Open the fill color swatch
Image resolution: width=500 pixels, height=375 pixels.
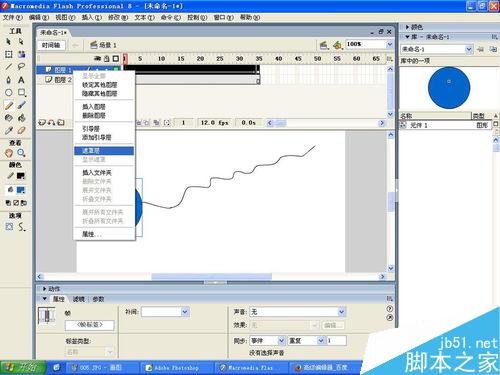pos(21,190)
